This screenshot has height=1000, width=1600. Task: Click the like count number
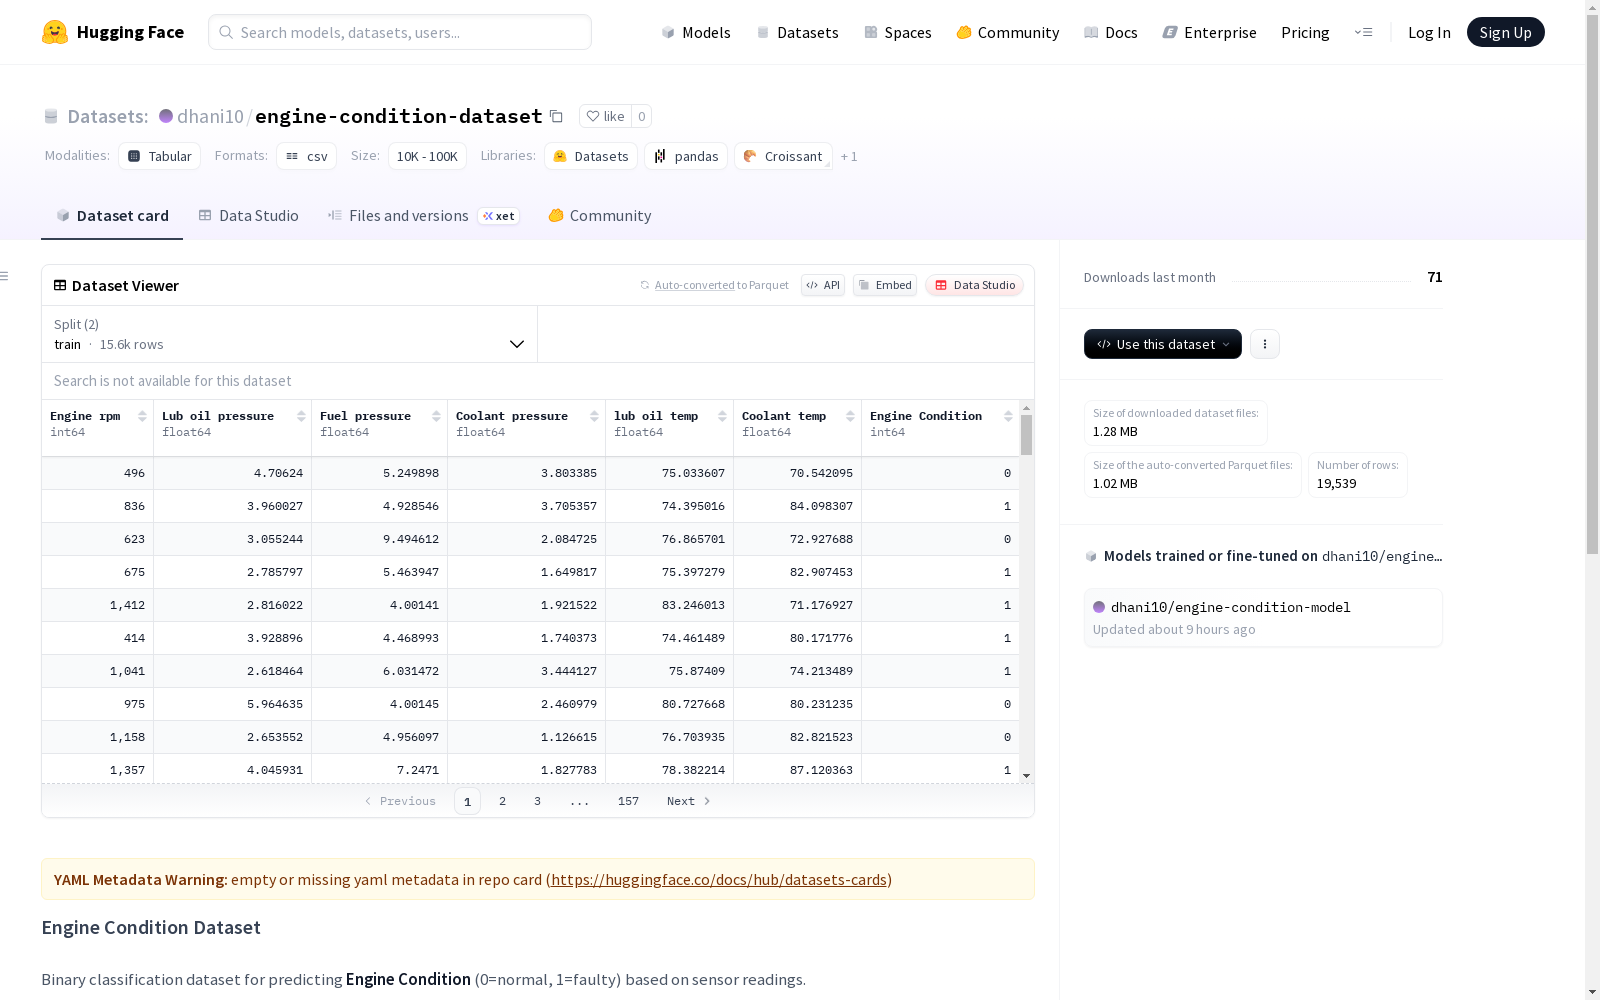642,116
